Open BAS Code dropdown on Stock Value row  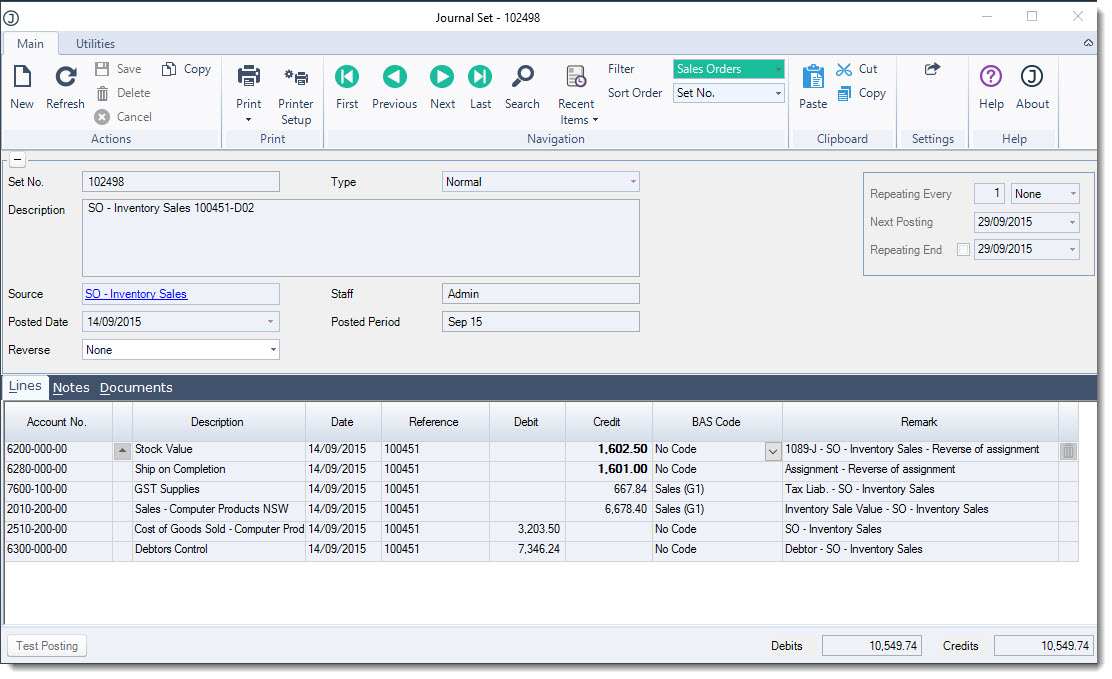tap(773, 451)
